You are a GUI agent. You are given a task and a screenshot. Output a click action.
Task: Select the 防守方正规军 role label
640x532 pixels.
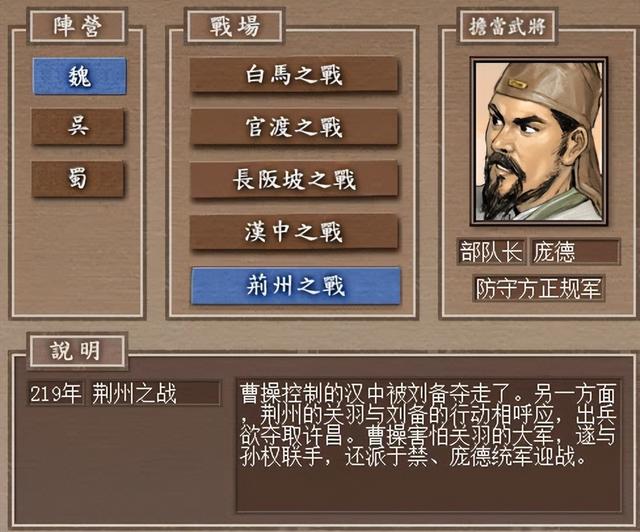click(538, 289)
